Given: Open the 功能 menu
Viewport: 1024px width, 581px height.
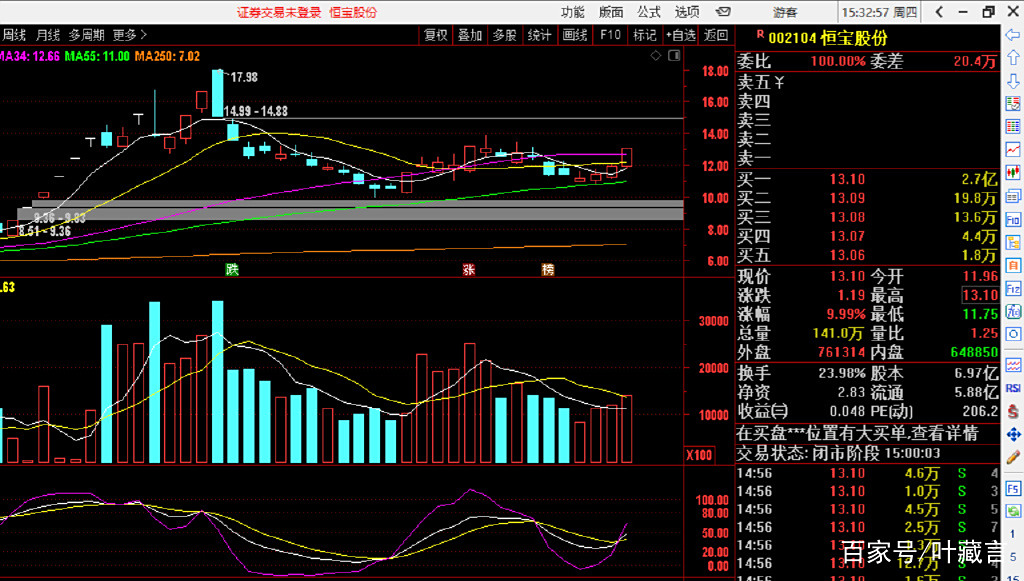Looking at the screenshot, I should [x=572, y=12].
